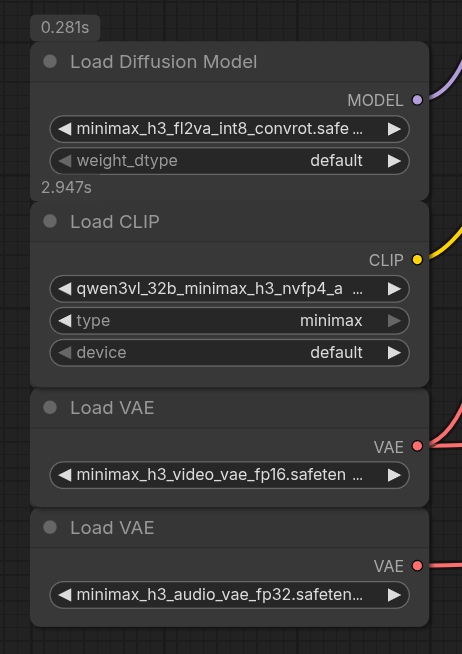This screenshot has height=654, width=462.
Task: Select previous diffusion model with left arrow
Action: tap(64, 129)
